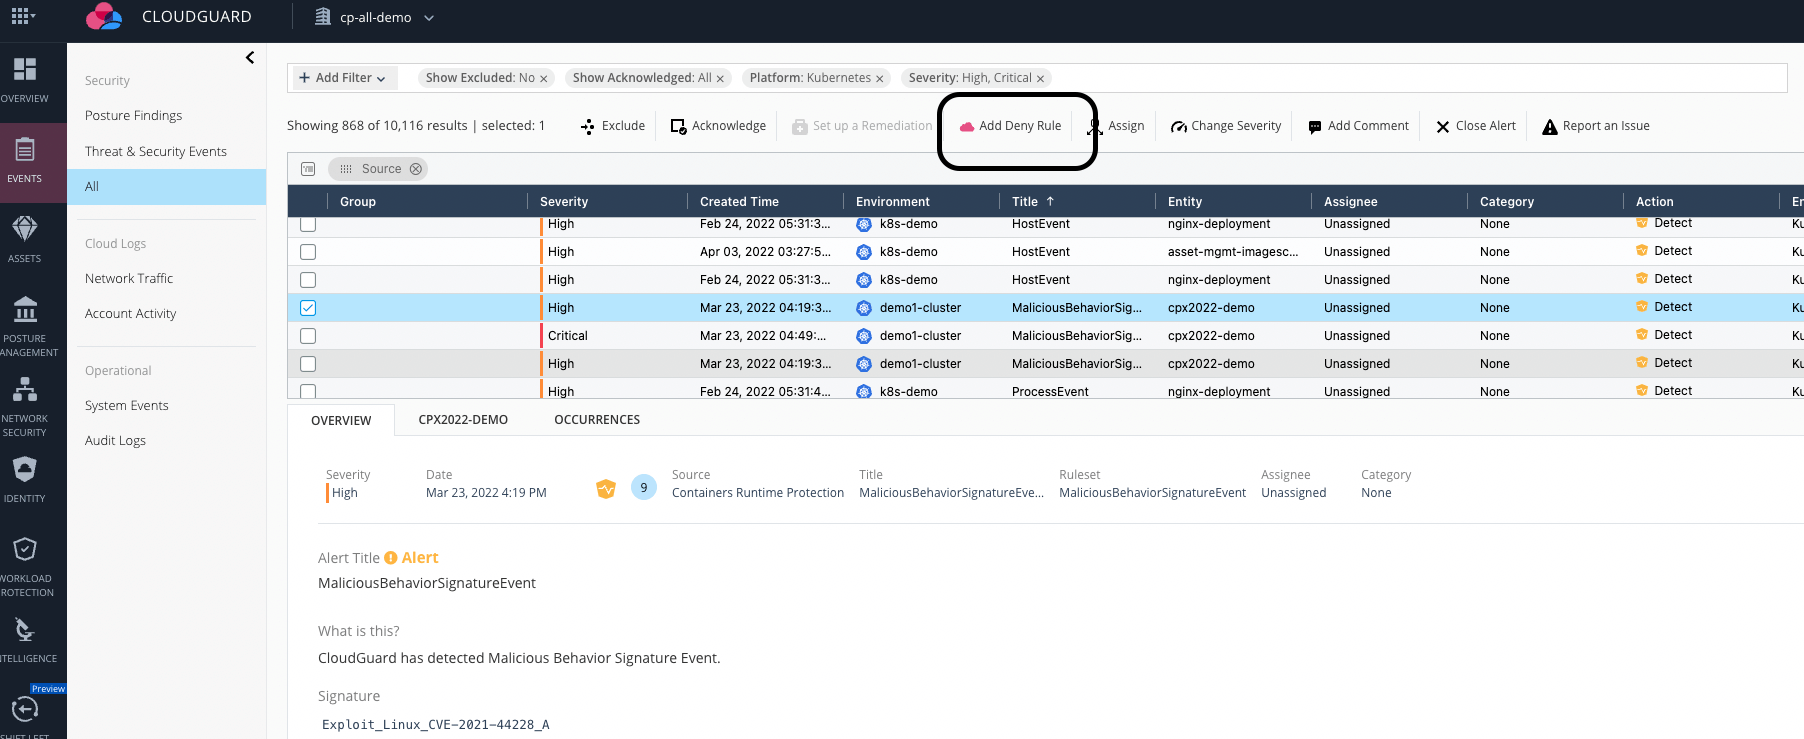1804x739 pixels.
Task: Click the Assignee column header
Action: coord(1351,202)
